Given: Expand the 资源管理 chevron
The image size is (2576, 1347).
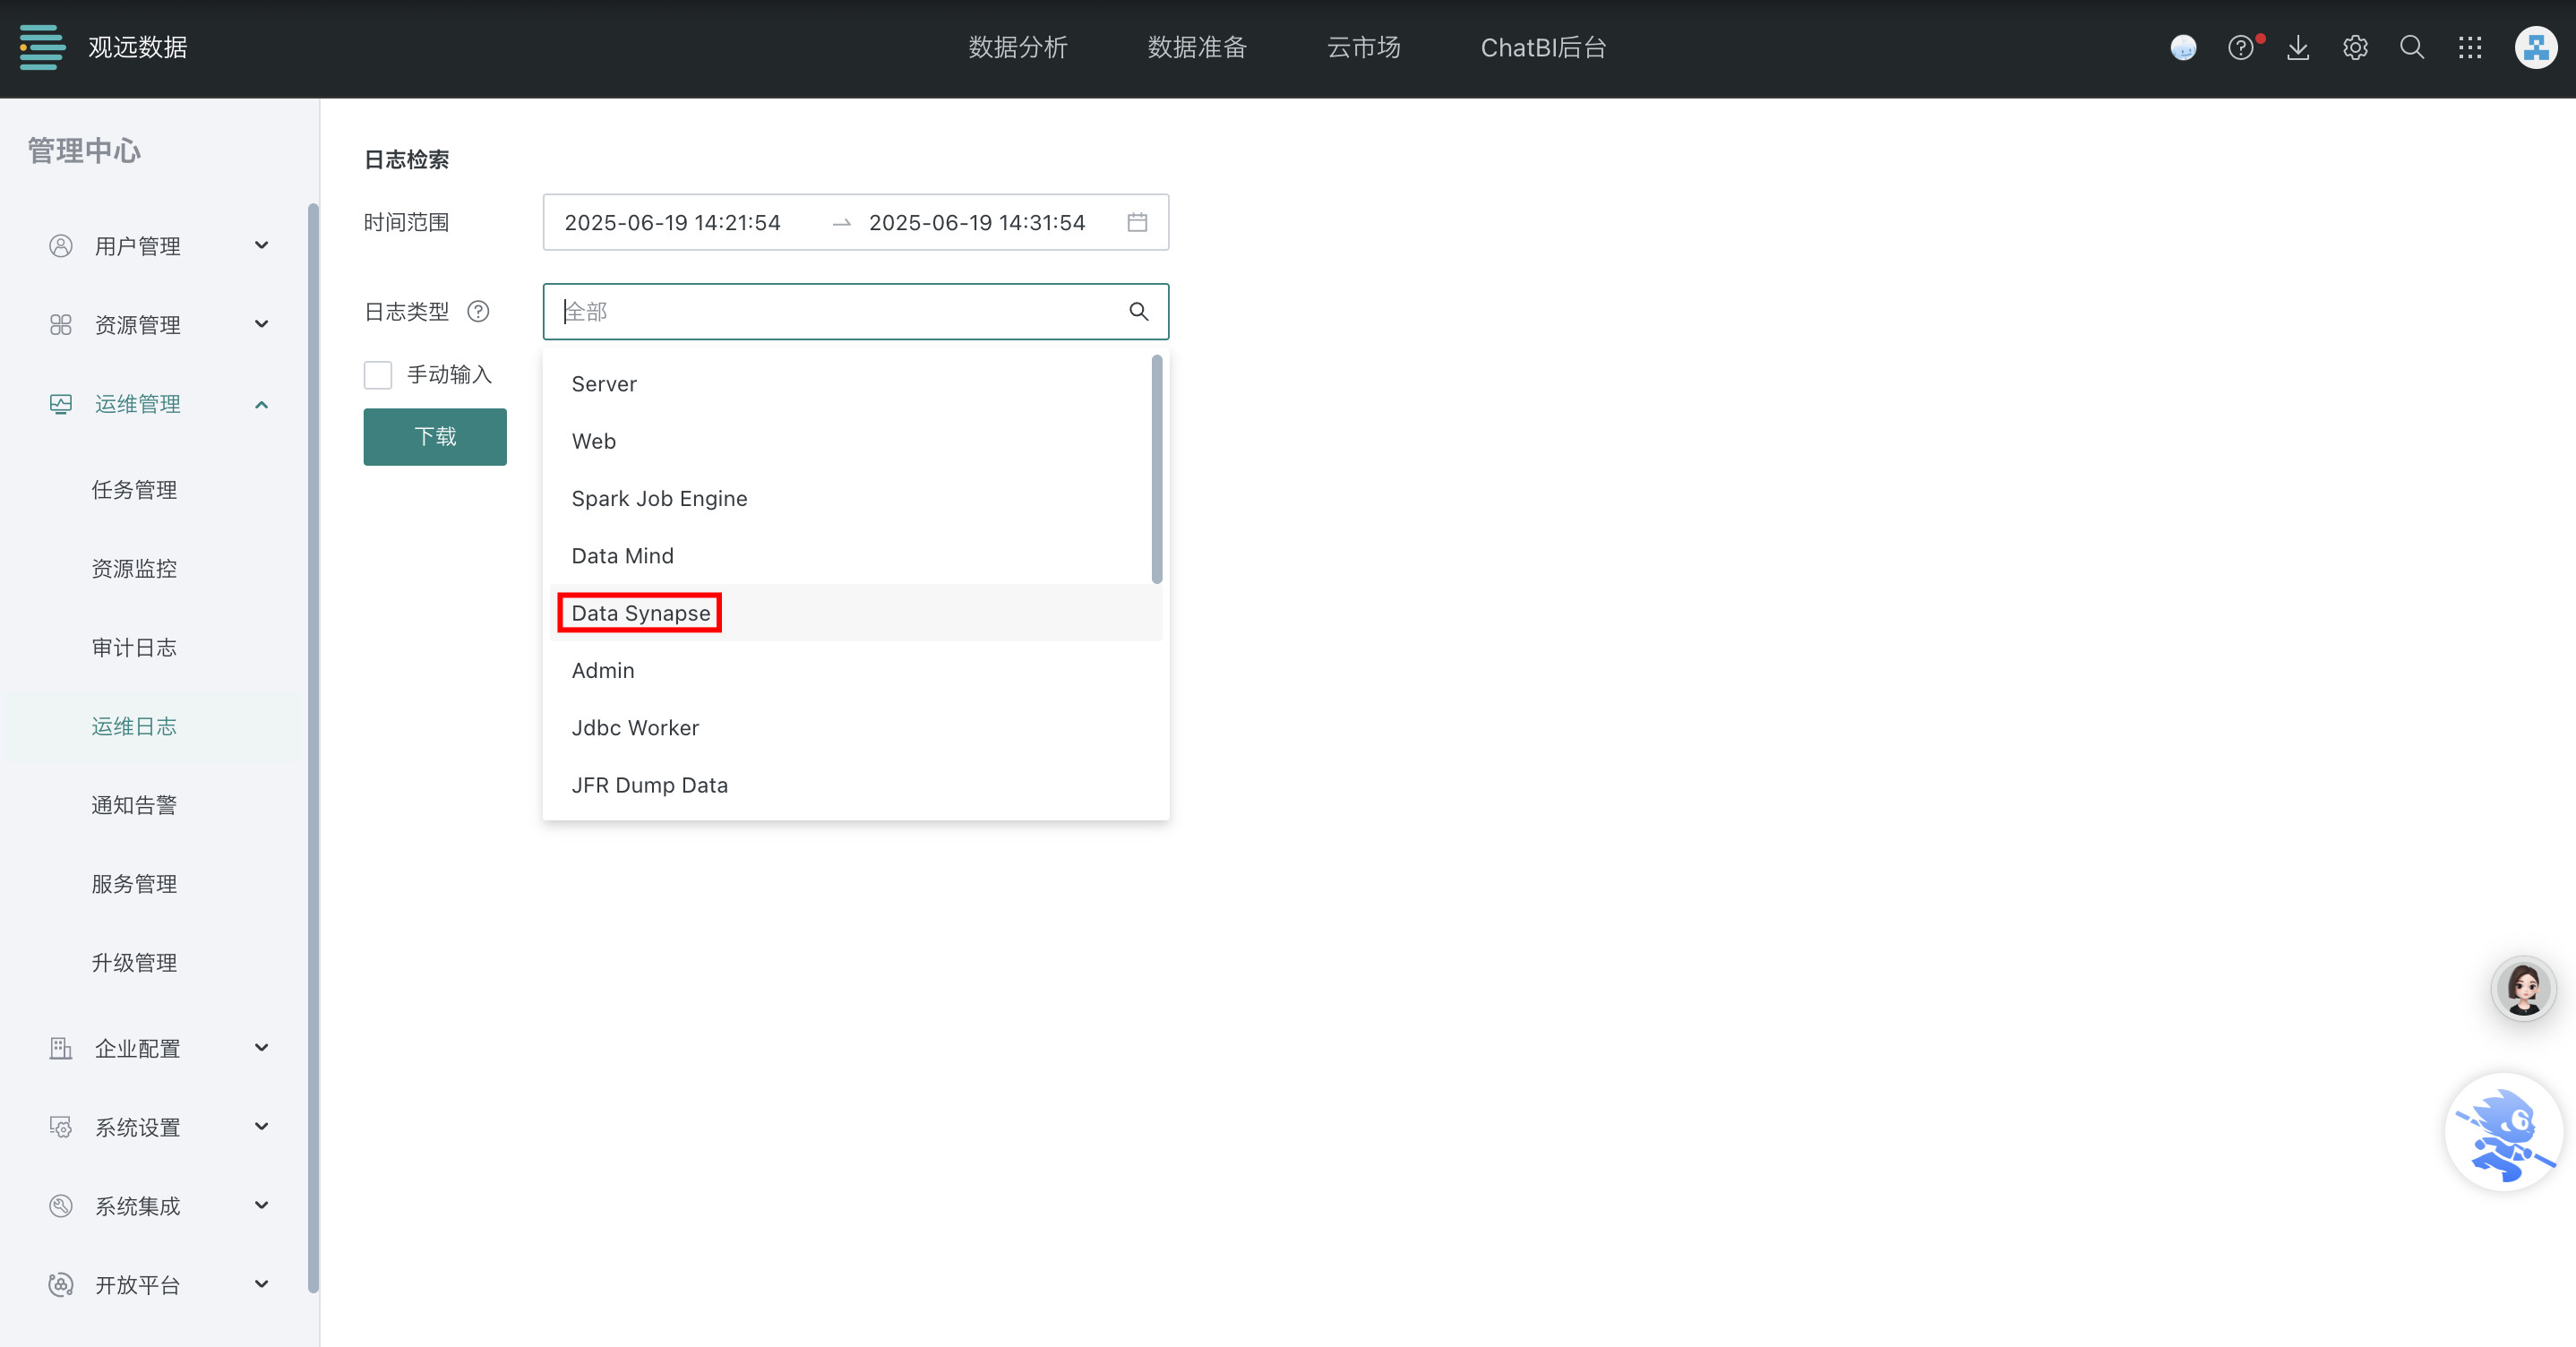Looking at the screenshot, I should click(x=262, y=324).
